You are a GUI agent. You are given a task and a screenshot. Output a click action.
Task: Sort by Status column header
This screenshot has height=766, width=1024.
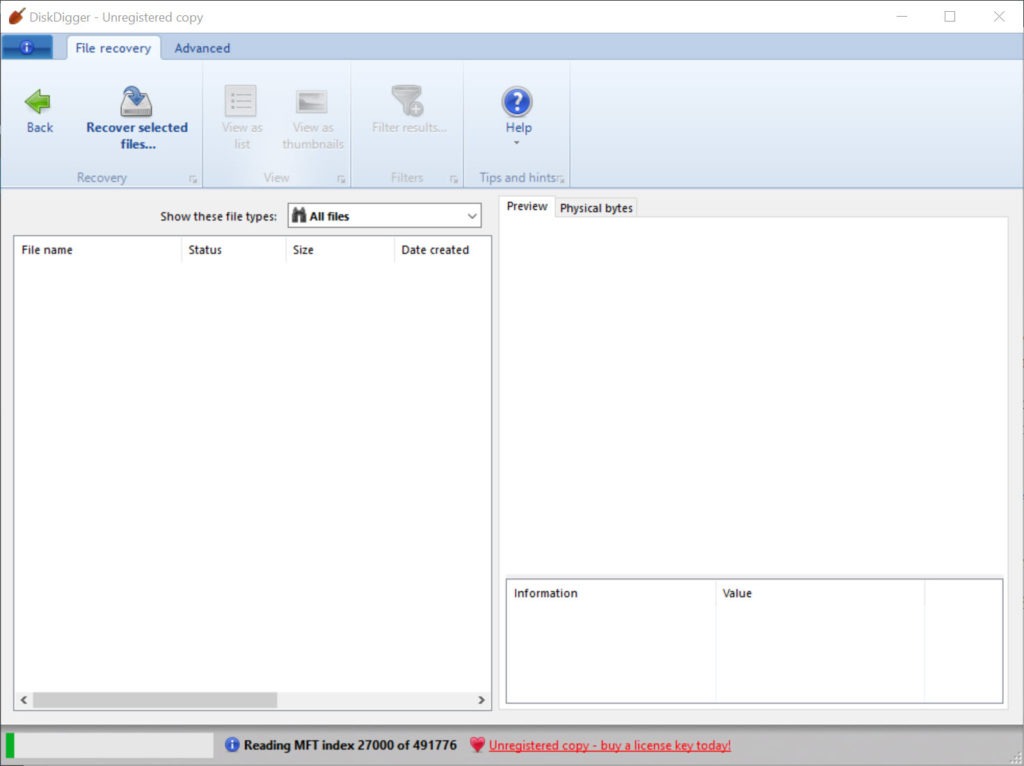(x=233, y=249)
